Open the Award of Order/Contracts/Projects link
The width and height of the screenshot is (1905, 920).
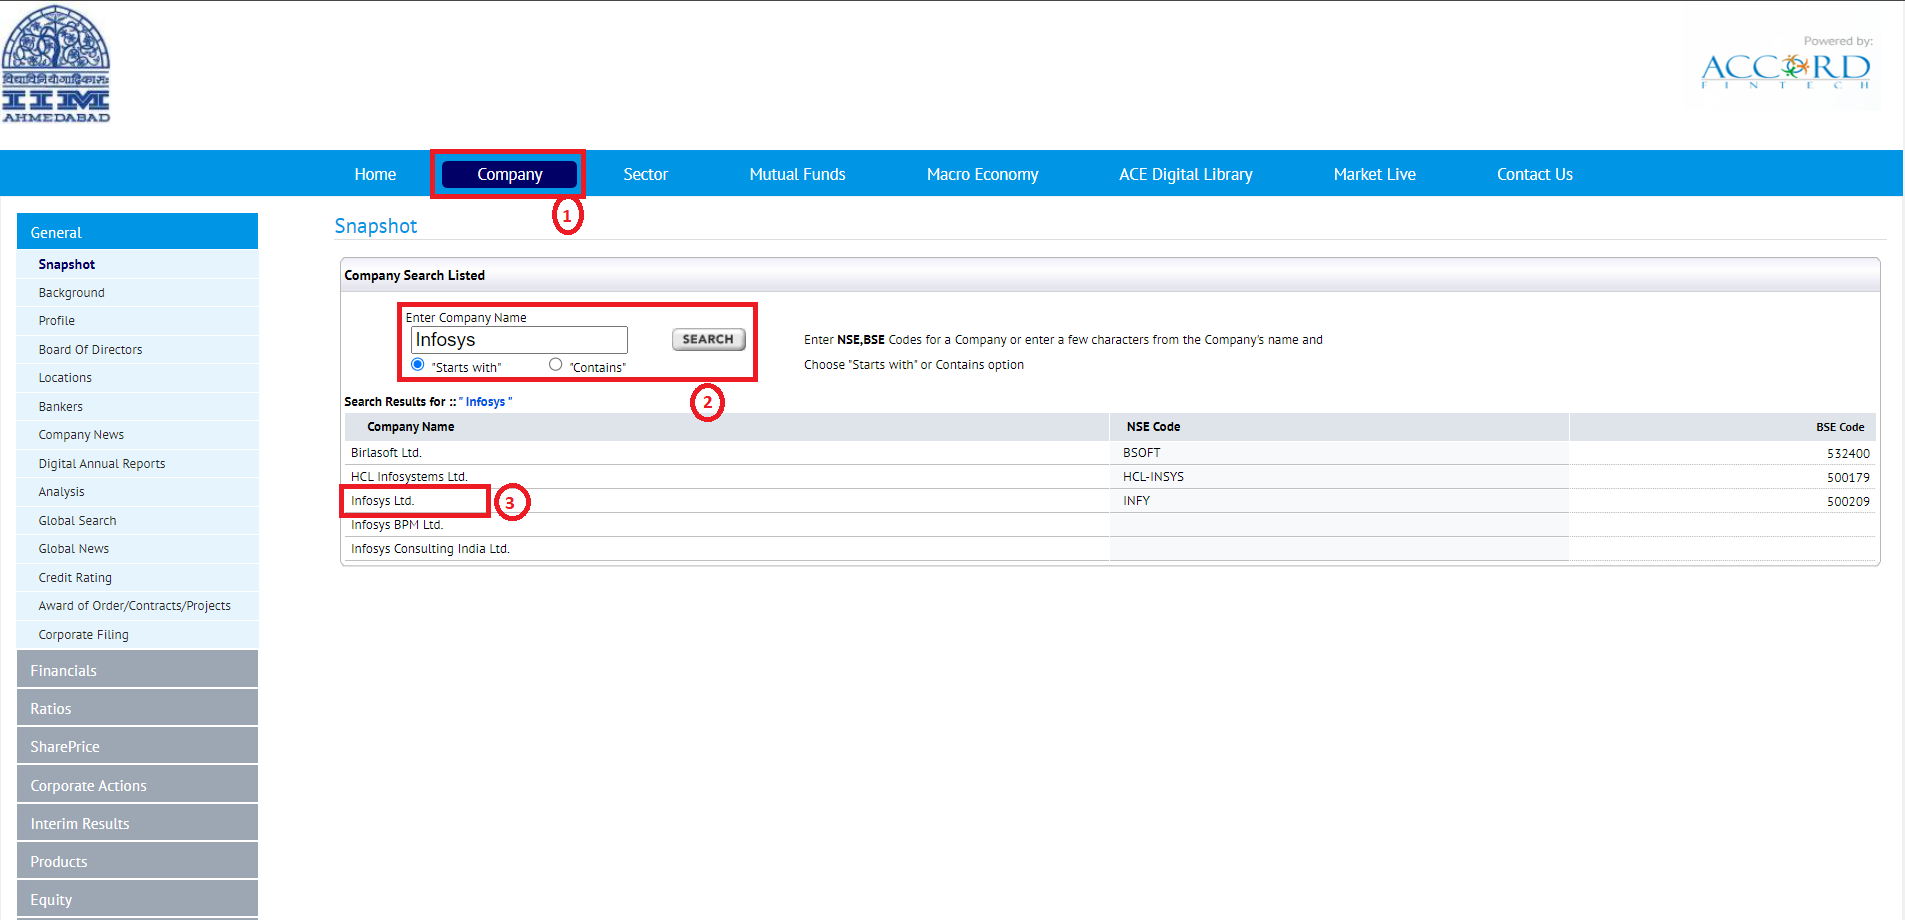134,606
